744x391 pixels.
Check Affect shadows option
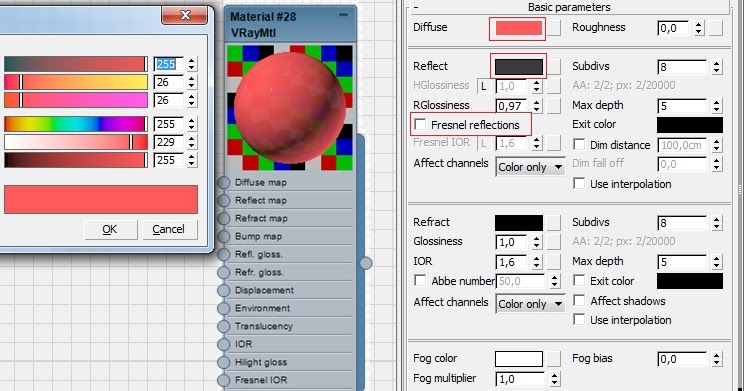click(579, 300)
